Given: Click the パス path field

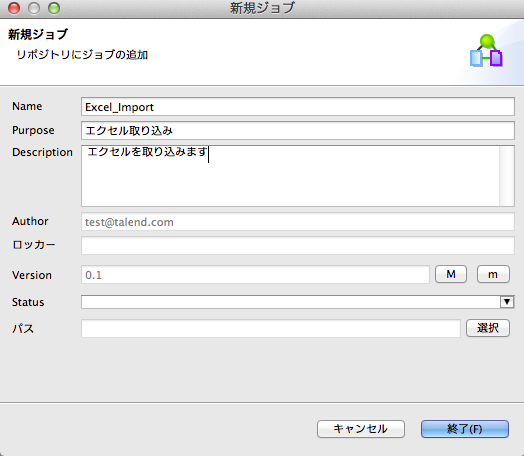Looking at the screenshot, I should [271, 328].
